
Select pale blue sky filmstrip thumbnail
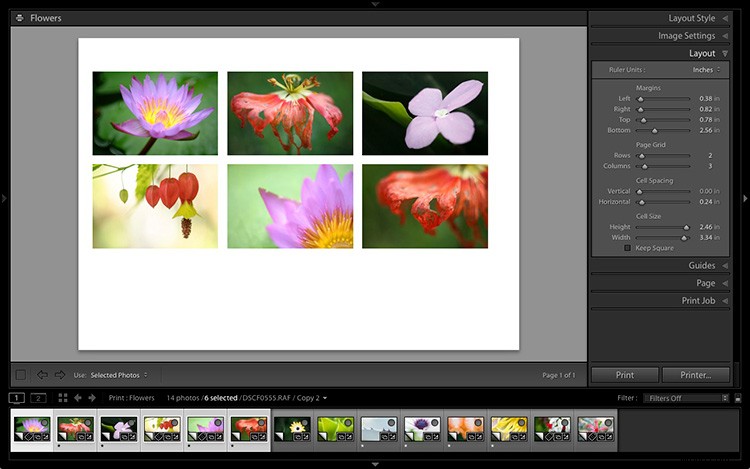379,429
